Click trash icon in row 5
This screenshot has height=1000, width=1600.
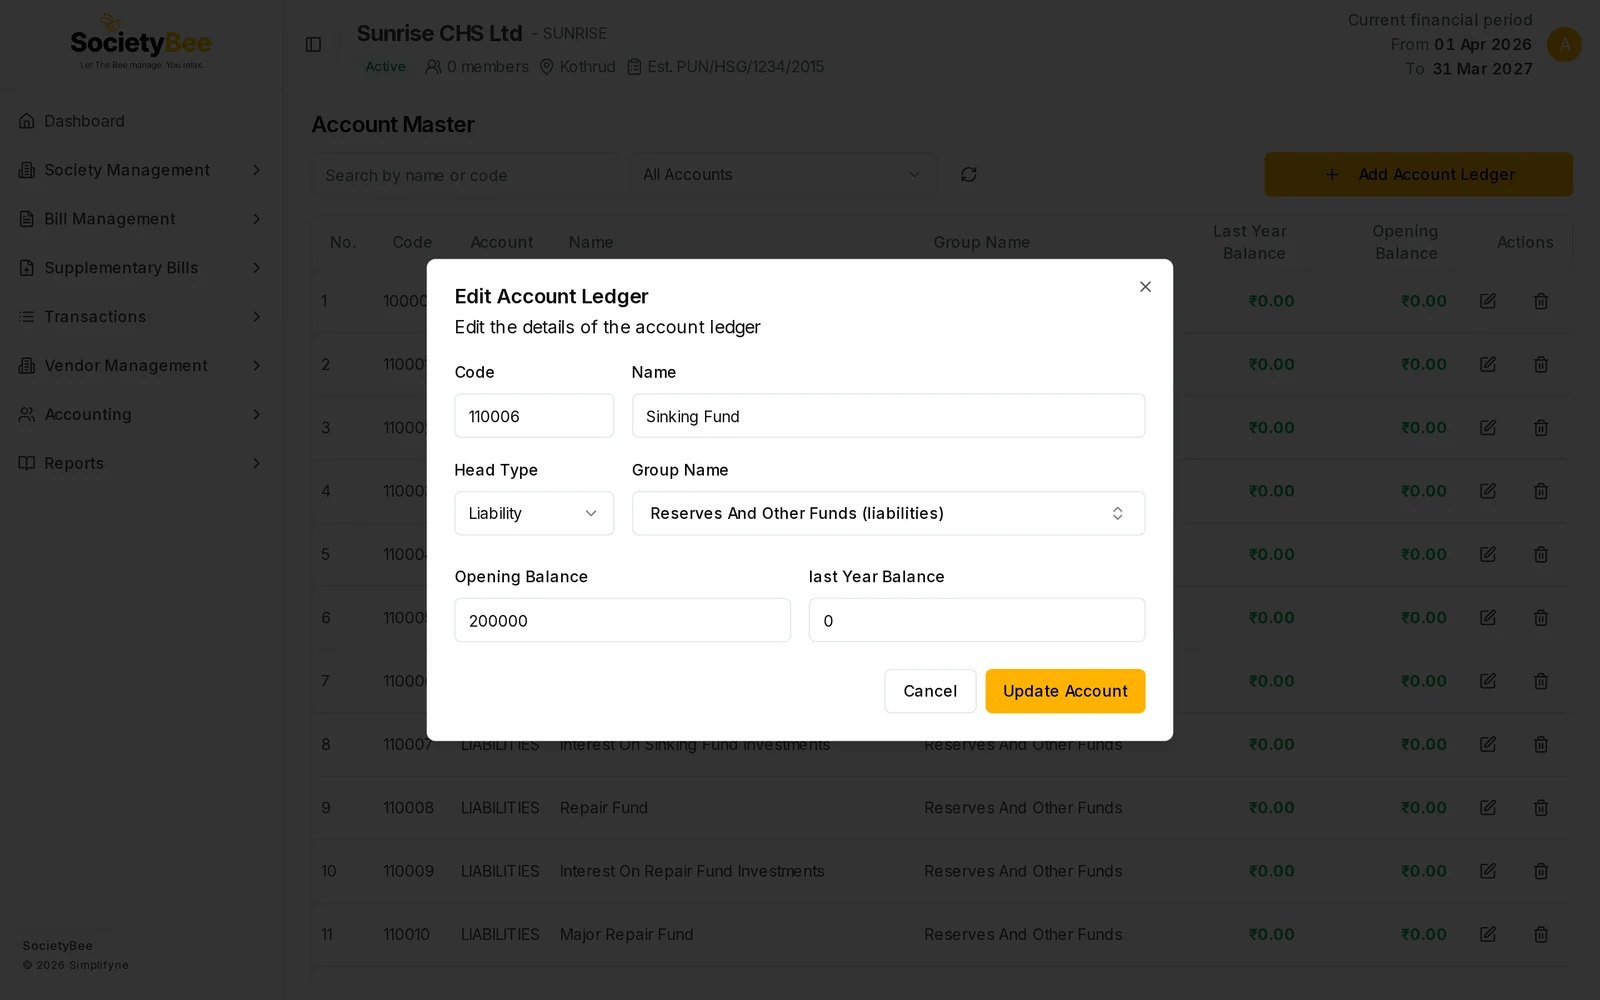point(1541,554)
